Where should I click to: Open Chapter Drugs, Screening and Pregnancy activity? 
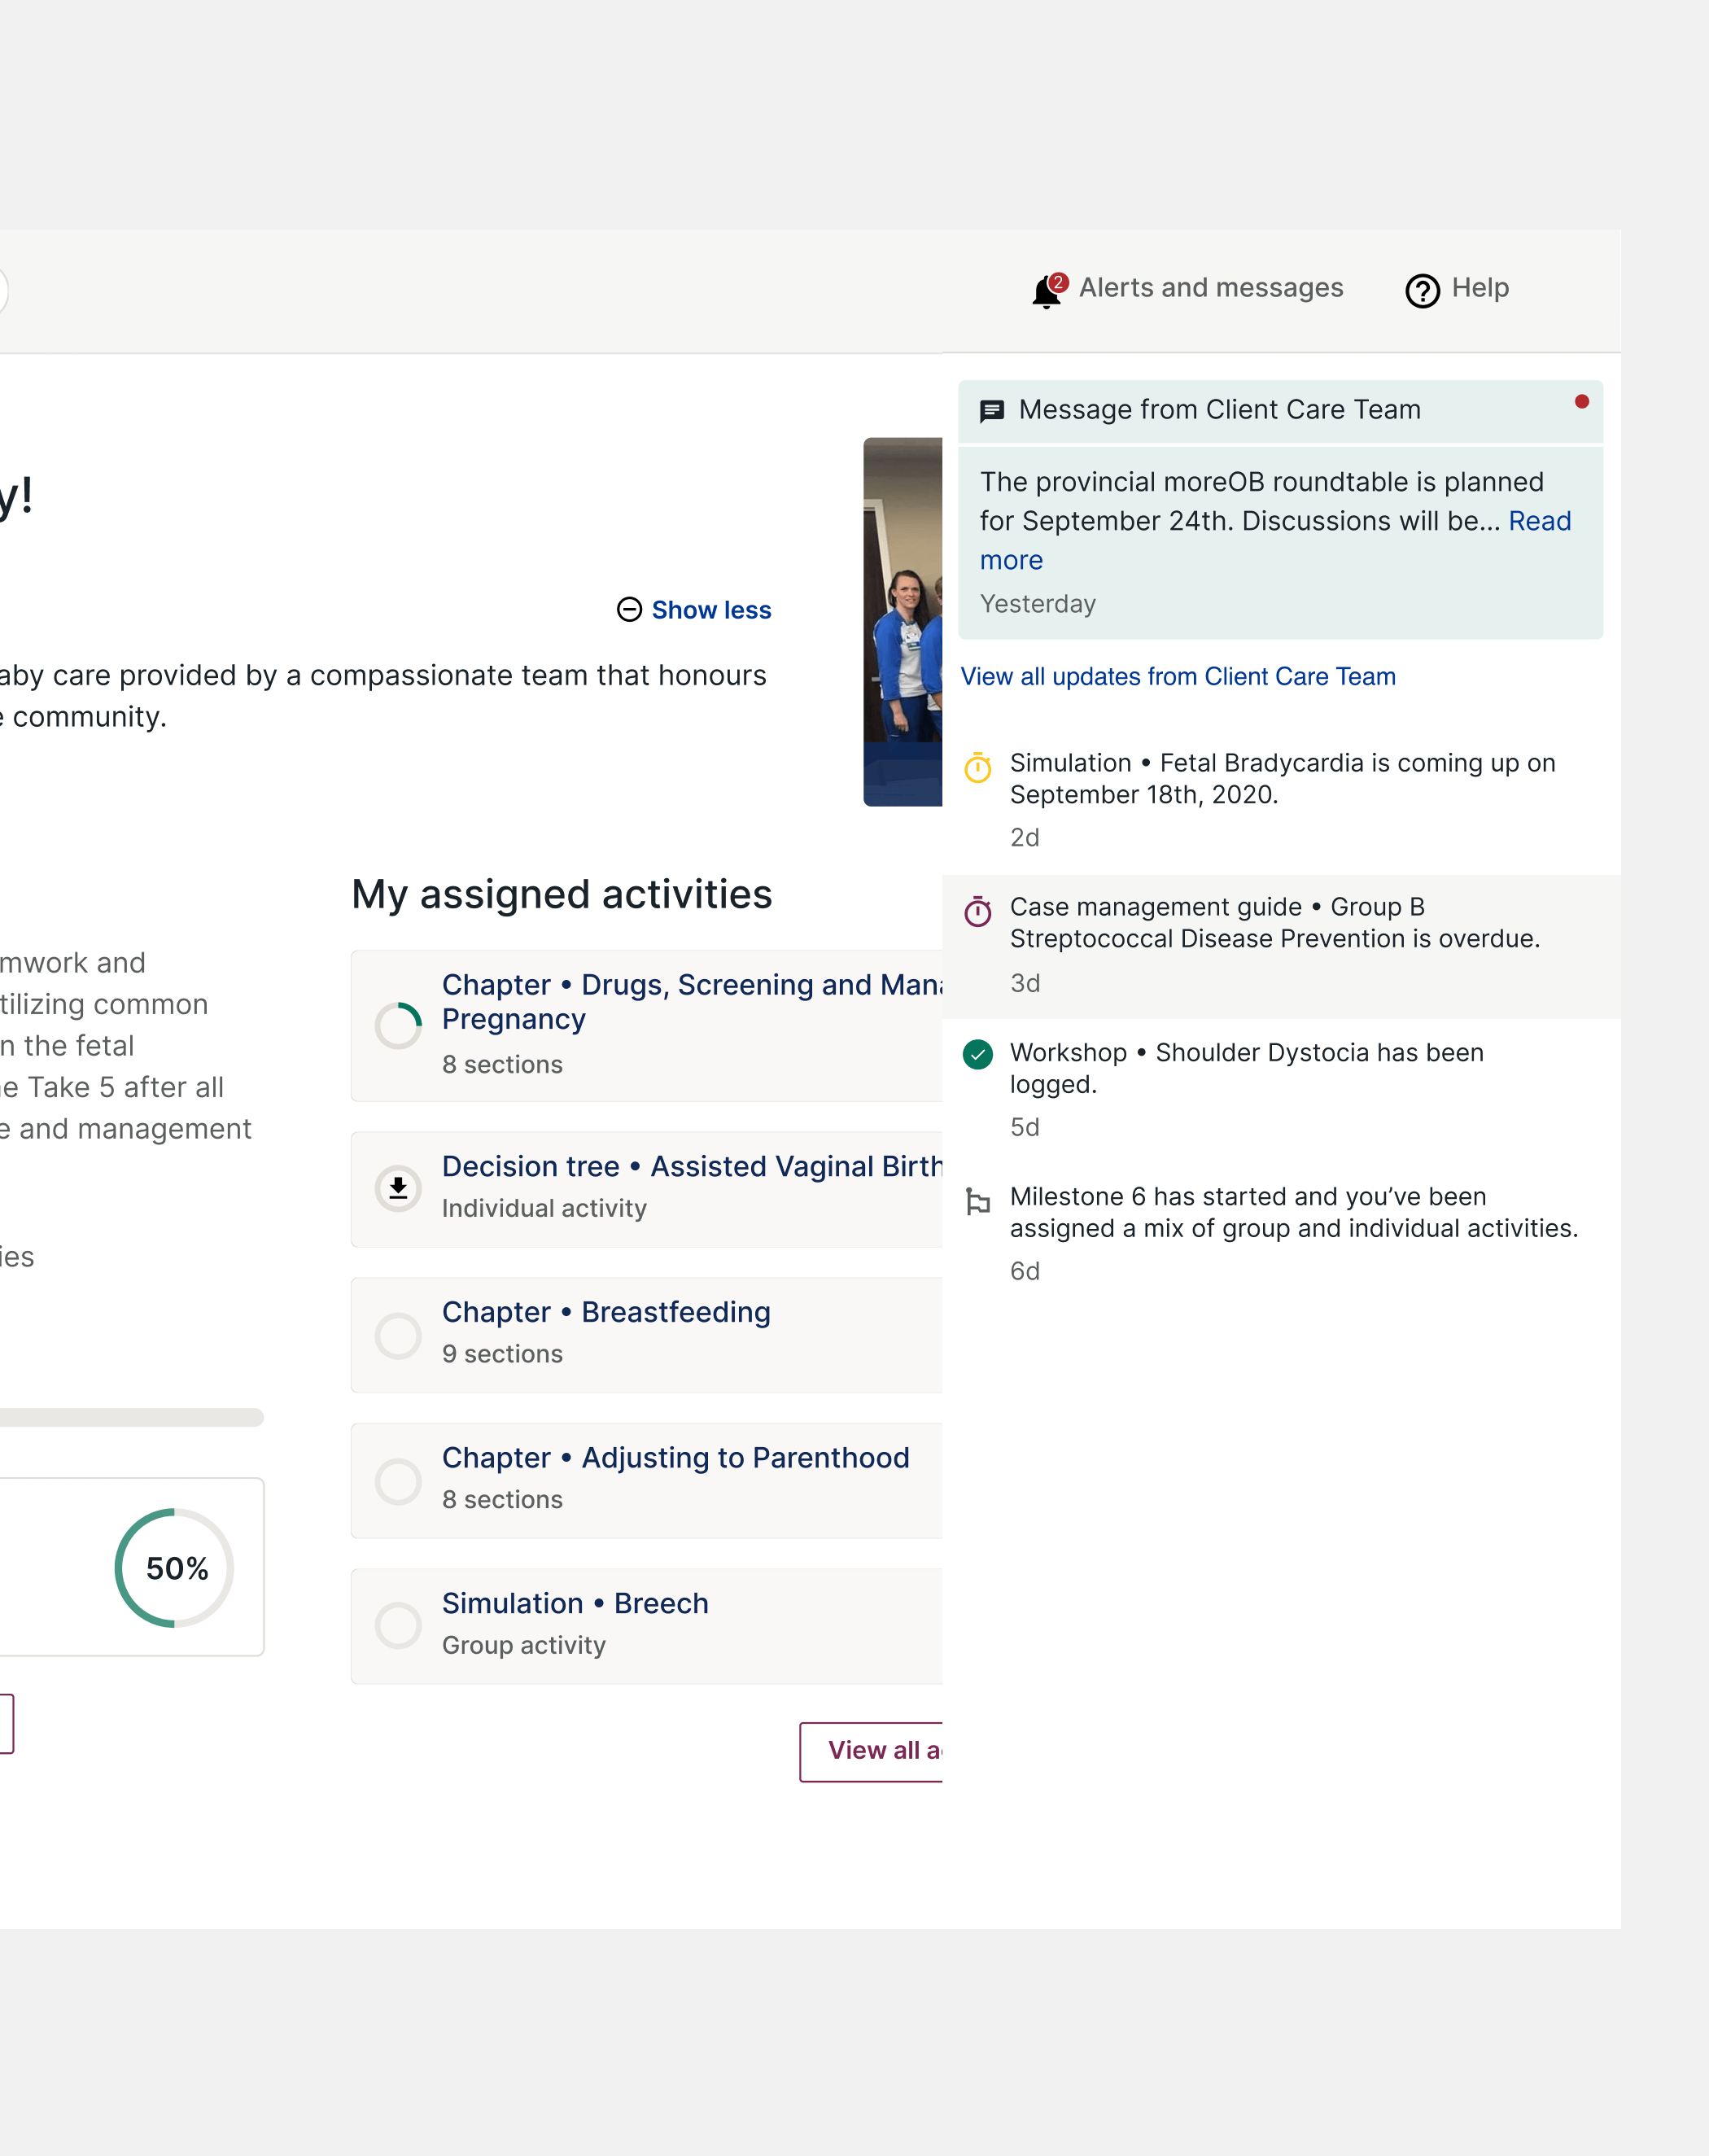(646, 1025)
